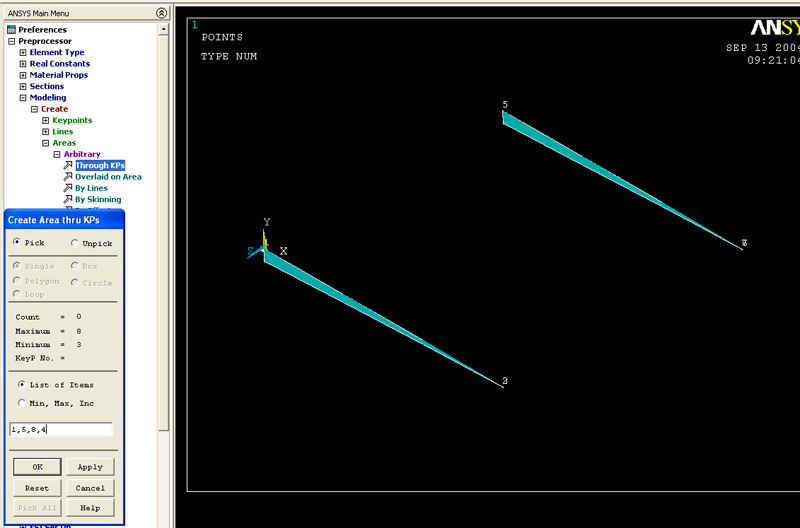This screenshot has height=528, width=800.
Task: Collapse the ANSYS Main Menu panel chevron
Action: pos(161,13)
